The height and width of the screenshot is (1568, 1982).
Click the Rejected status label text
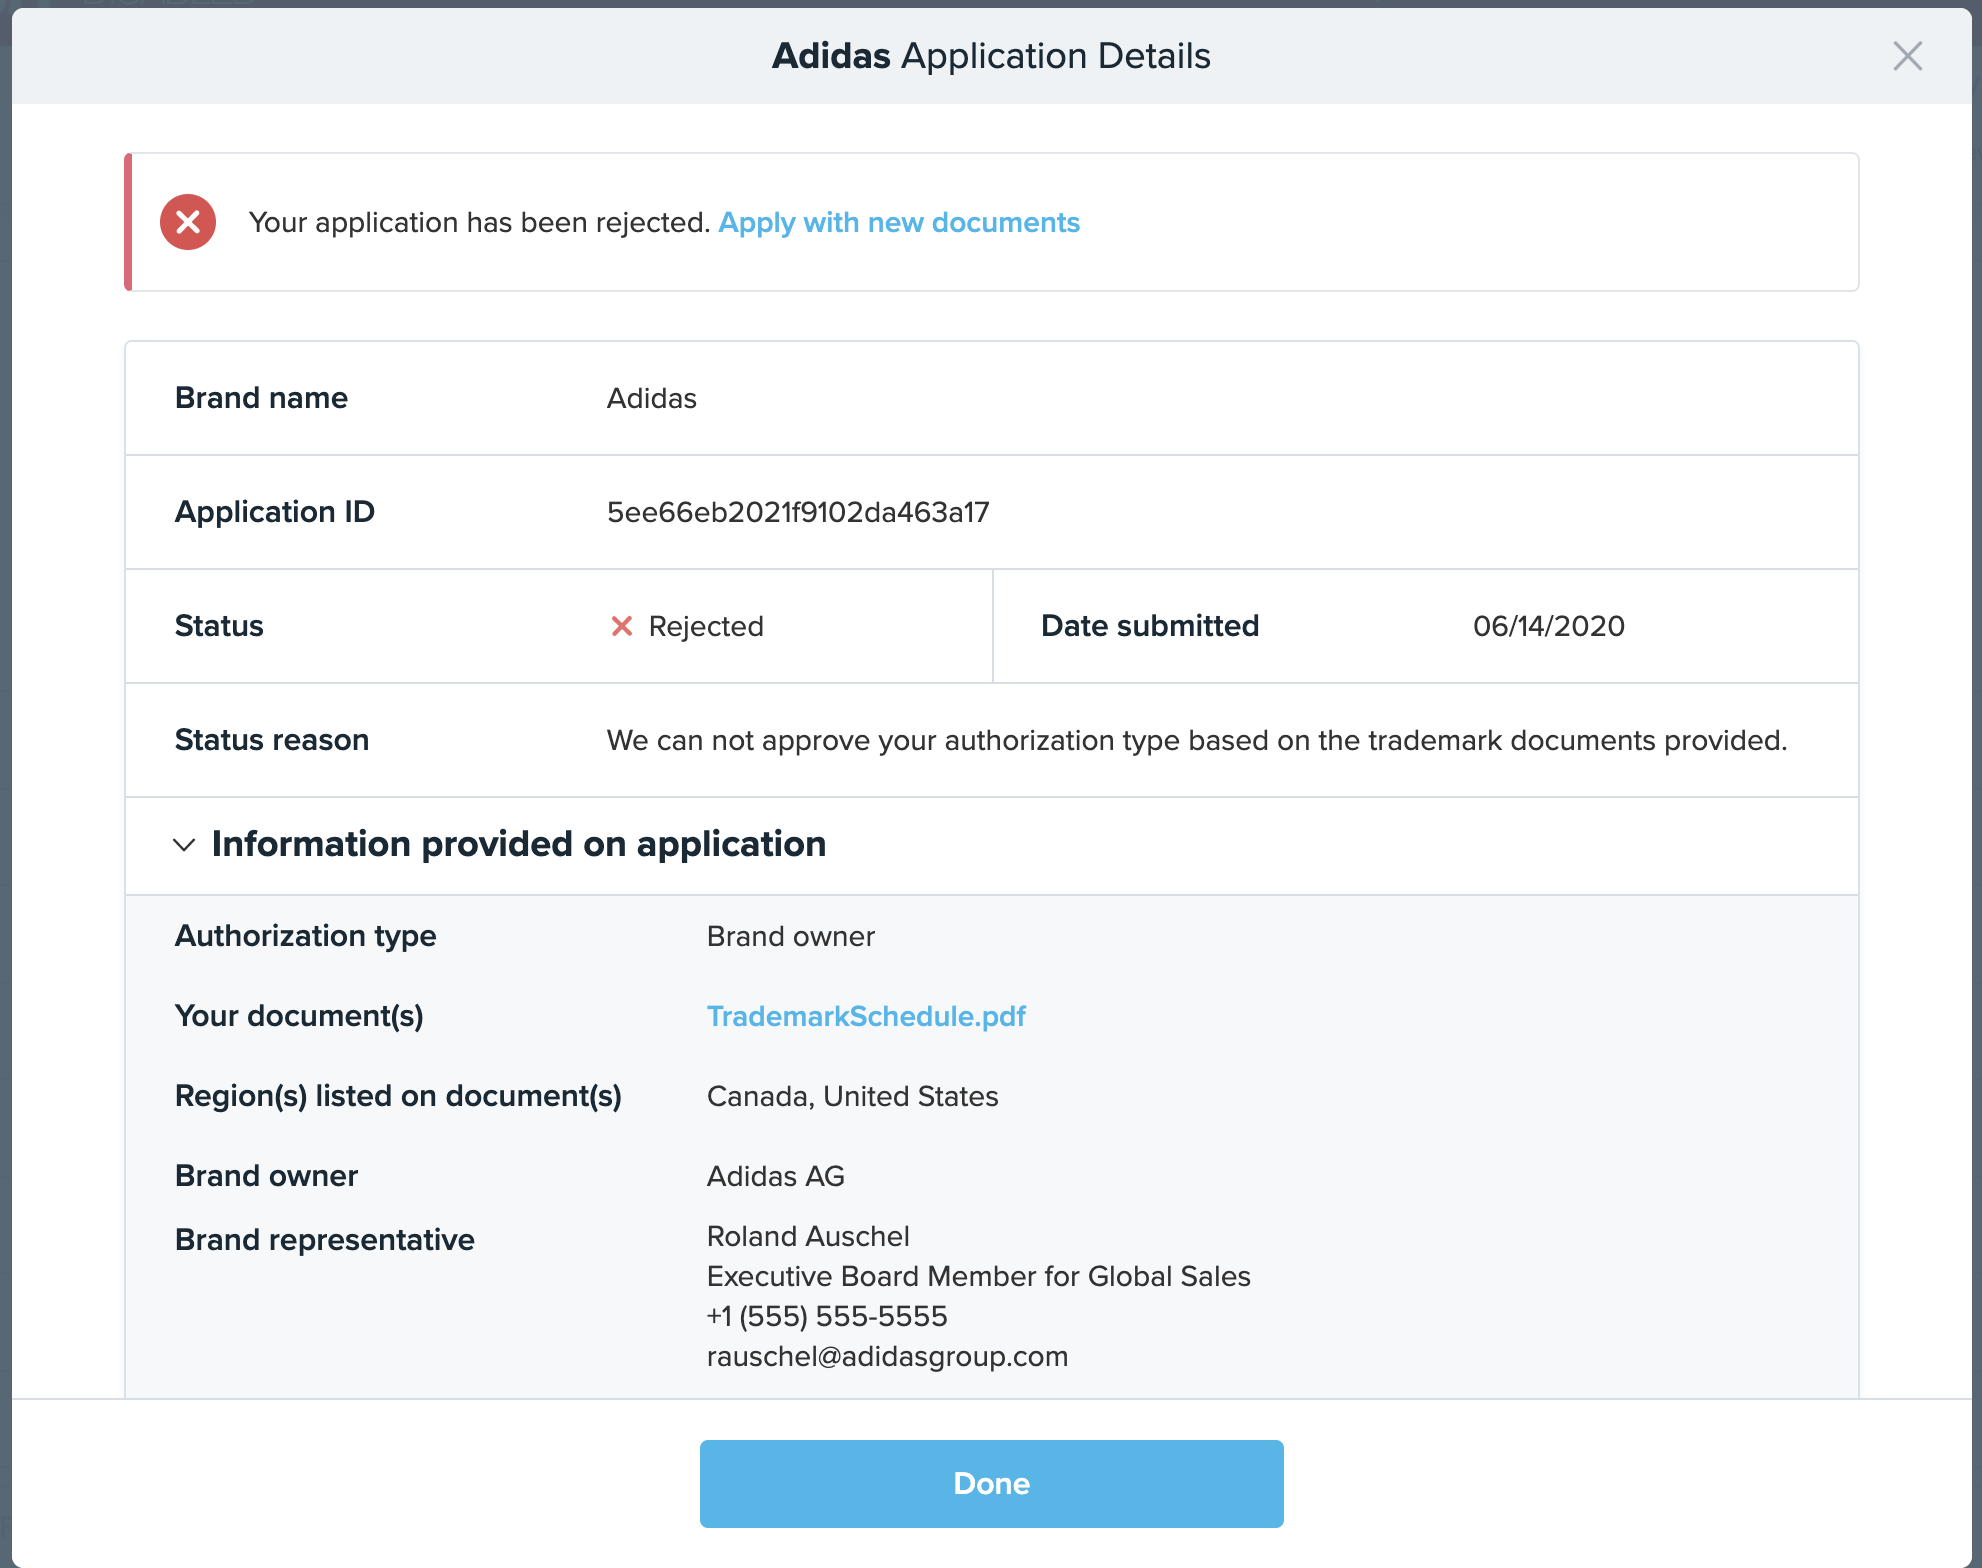[x=705, y=626]
